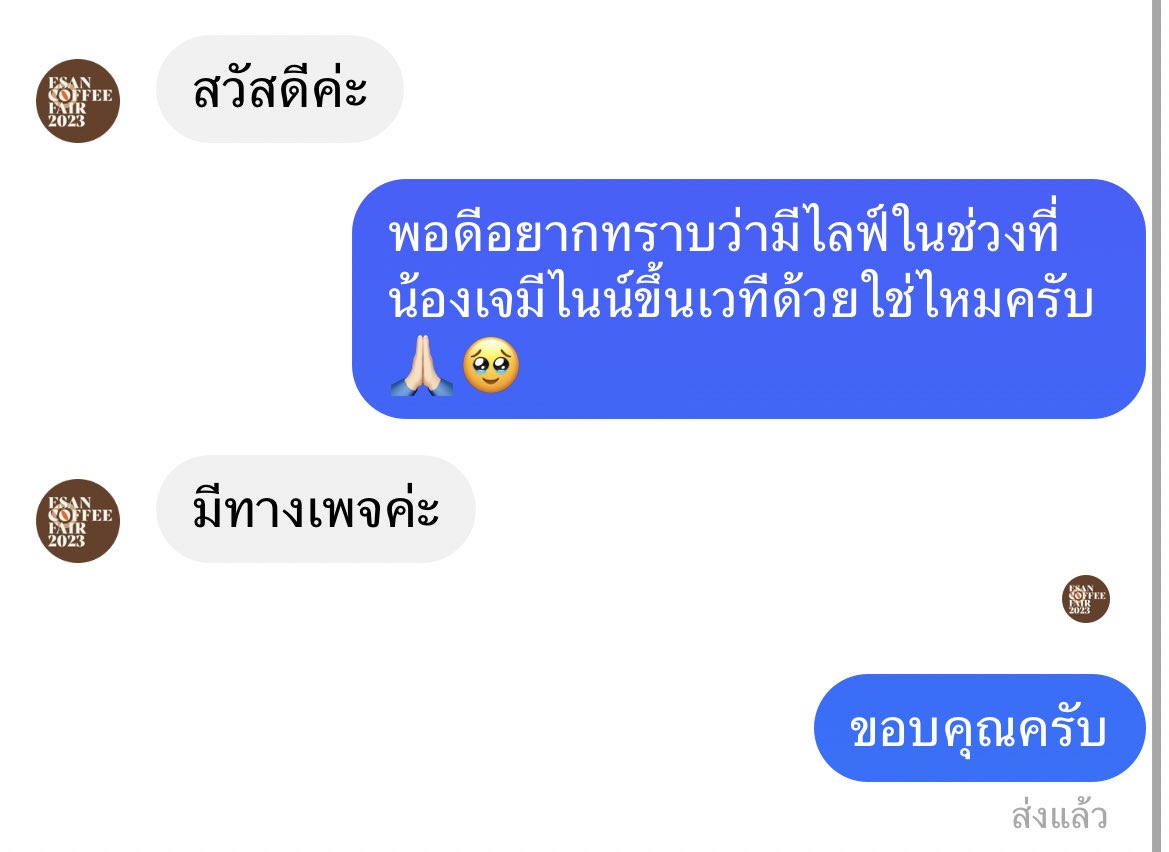Click the pleading face emoji
The width and height of the screenshot is (1169, 852).
coord(491,365)
